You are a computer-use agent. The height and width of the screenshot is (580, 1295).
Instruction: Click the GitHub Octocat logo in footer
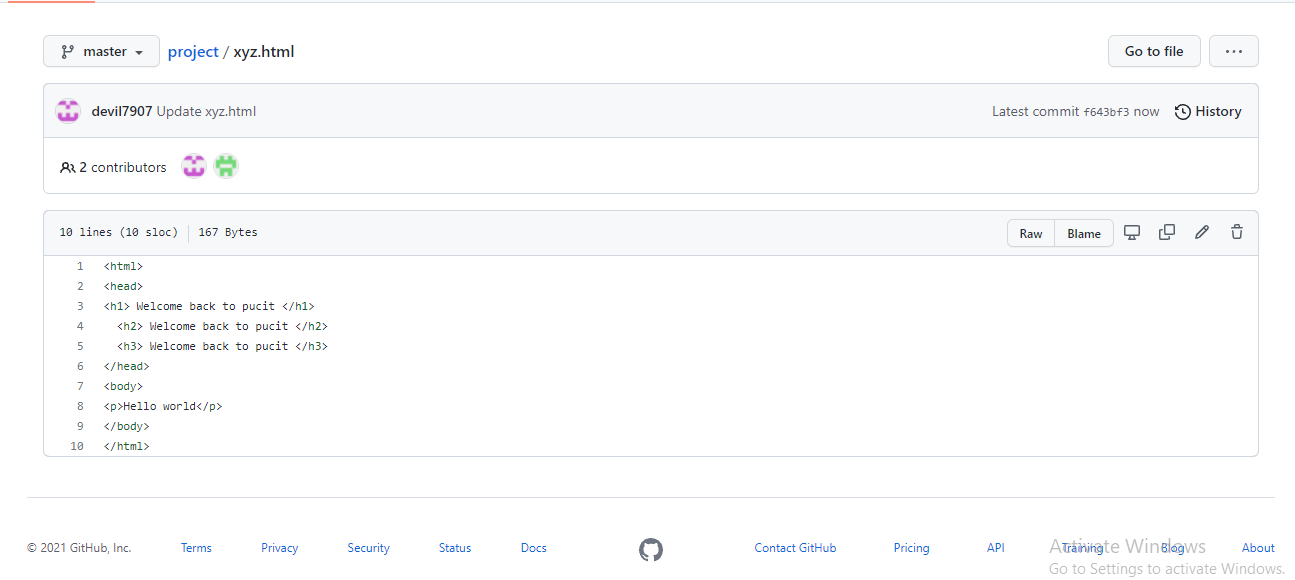coord(651,549)
